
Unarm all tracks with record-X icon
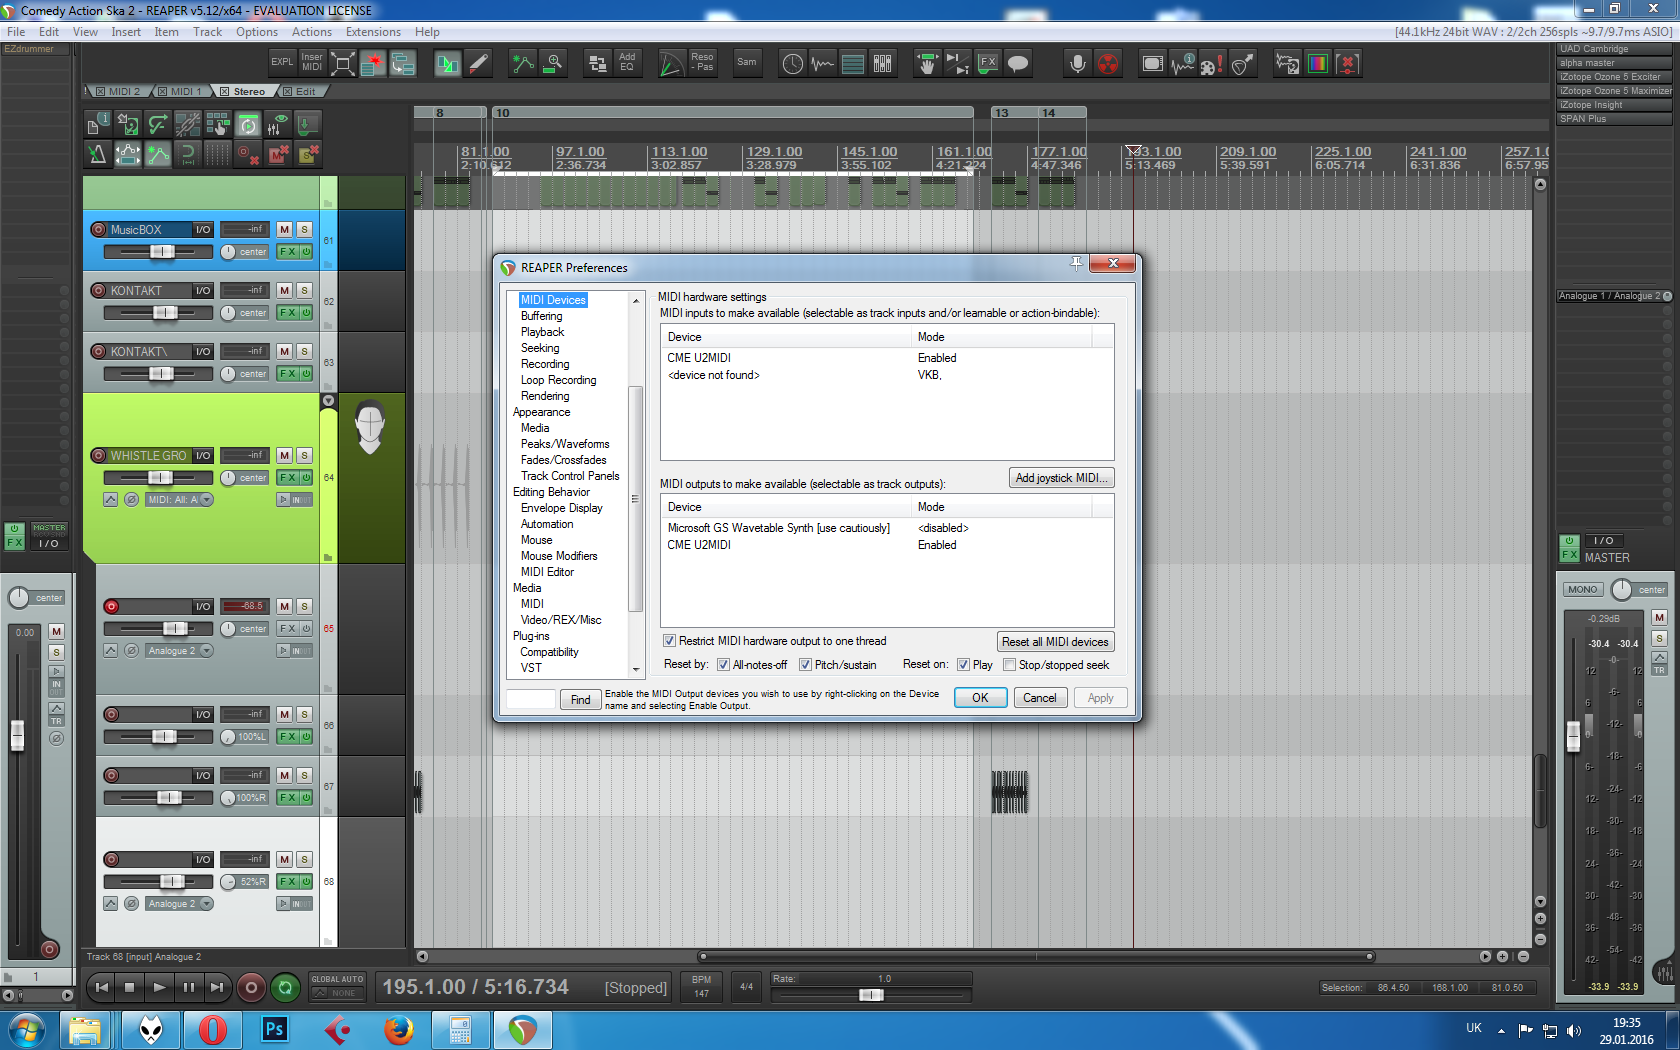[248, 154]
